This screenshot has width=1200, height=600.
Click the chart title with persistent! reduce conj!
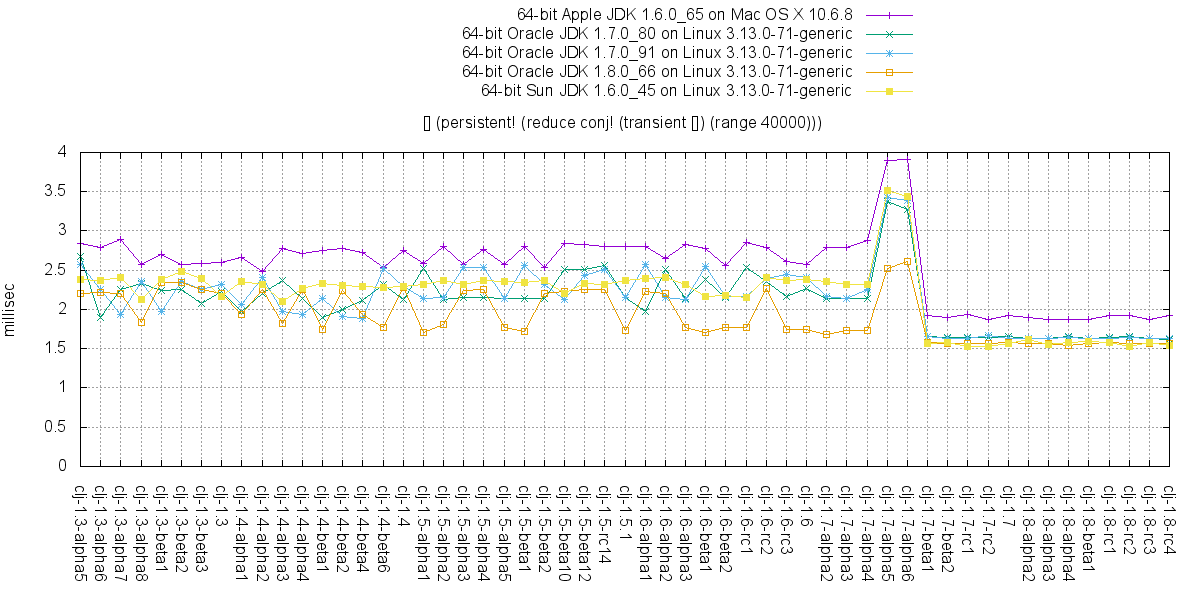(x=623, y=122)
